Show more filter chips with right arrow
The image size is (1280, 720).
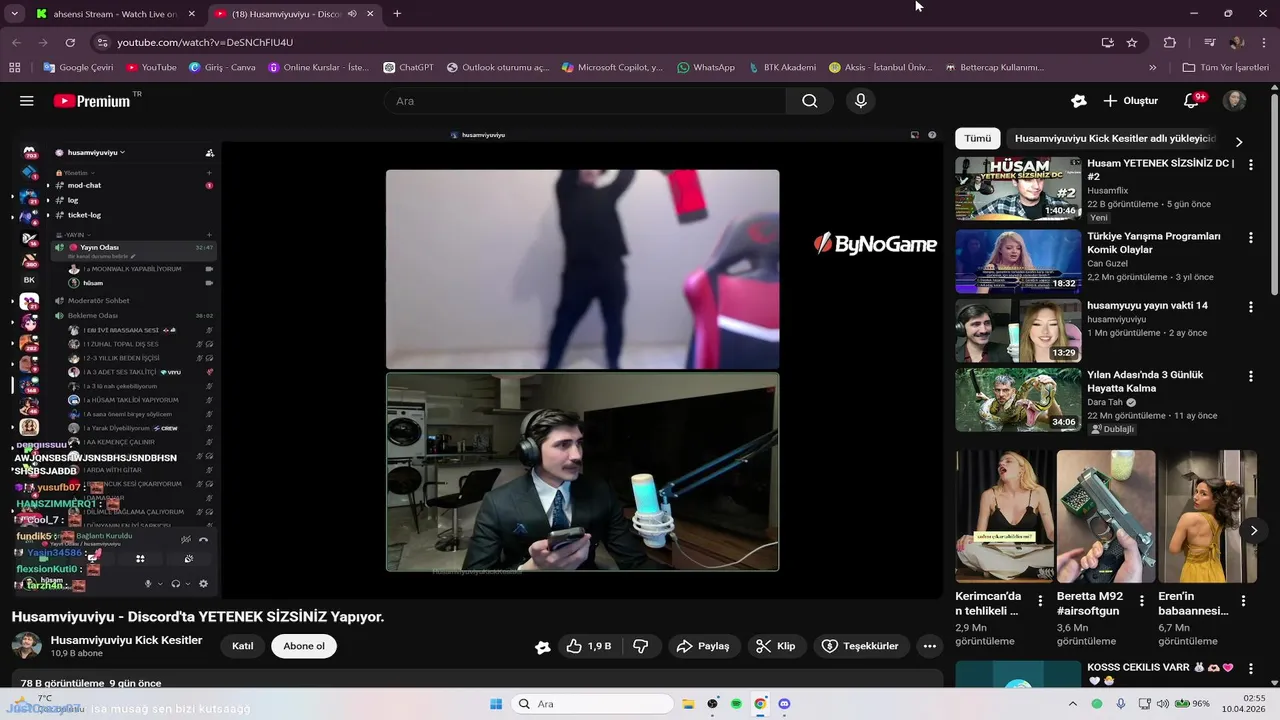(x=1239, y=141)
